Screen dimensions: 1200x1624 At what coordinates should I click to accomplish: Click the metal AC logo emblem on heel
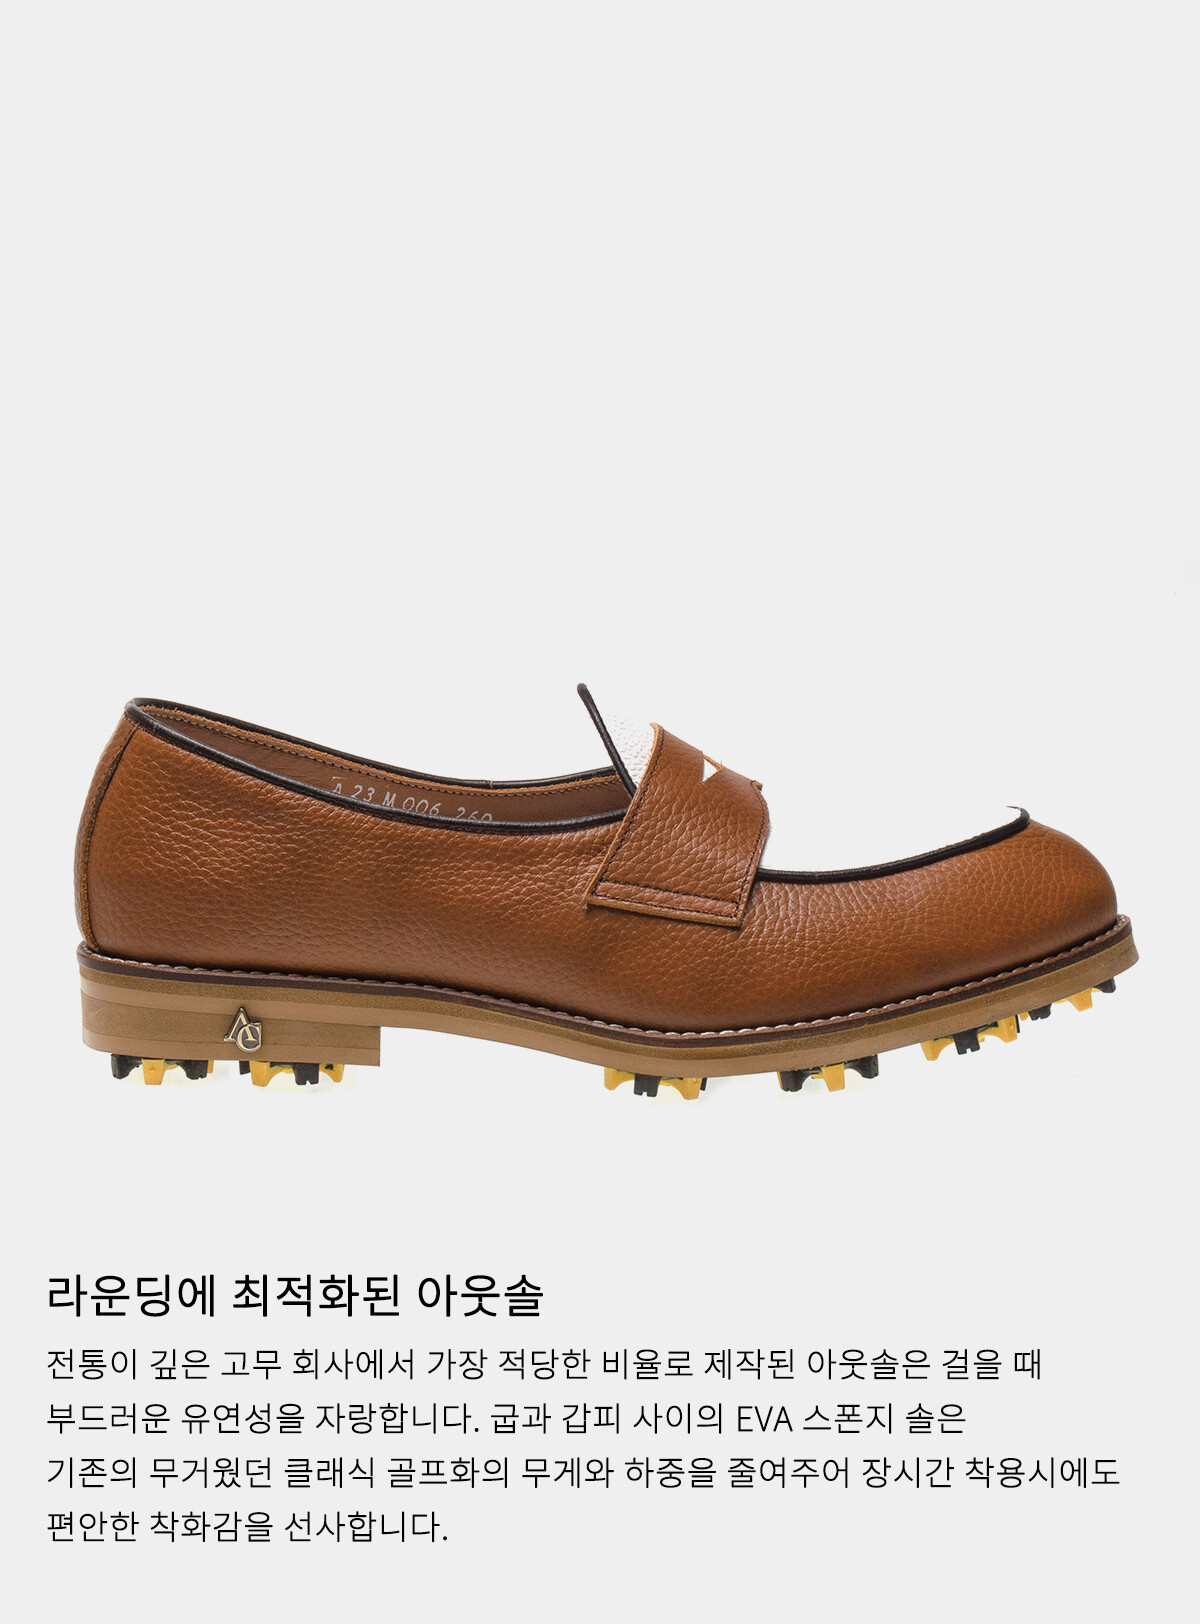pyautogui.click(x=243, y=1030)
